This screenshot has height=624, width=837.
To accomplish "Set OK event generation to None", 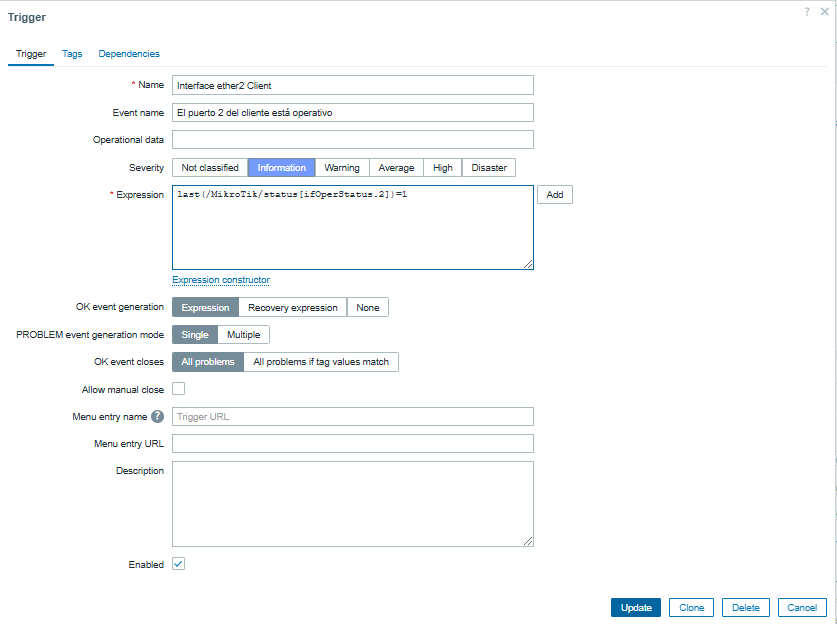I will pyautogui.click(x=368, y=307).
